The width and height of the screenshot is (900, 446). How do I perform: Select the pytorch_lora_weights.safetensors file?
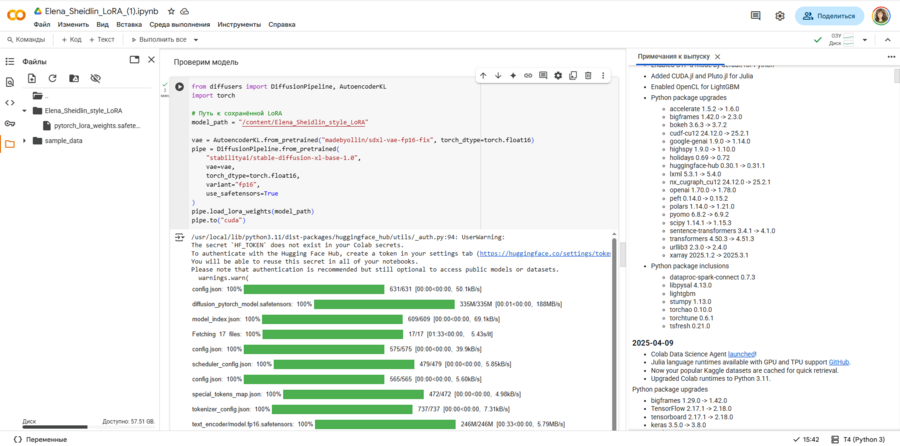point(97,126)
